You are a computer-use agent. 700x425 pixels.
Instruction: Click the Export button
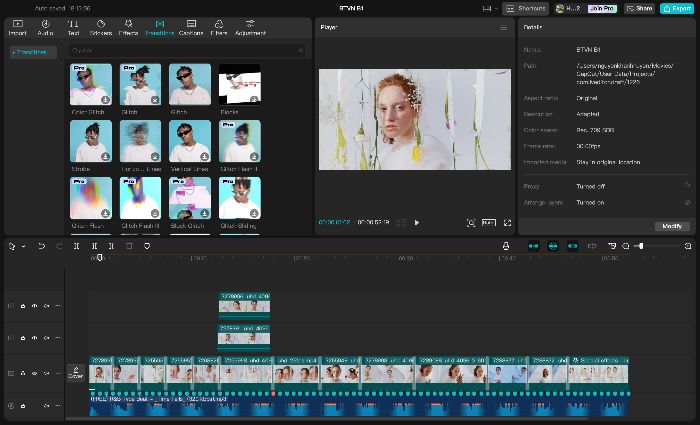coord(677,8)
